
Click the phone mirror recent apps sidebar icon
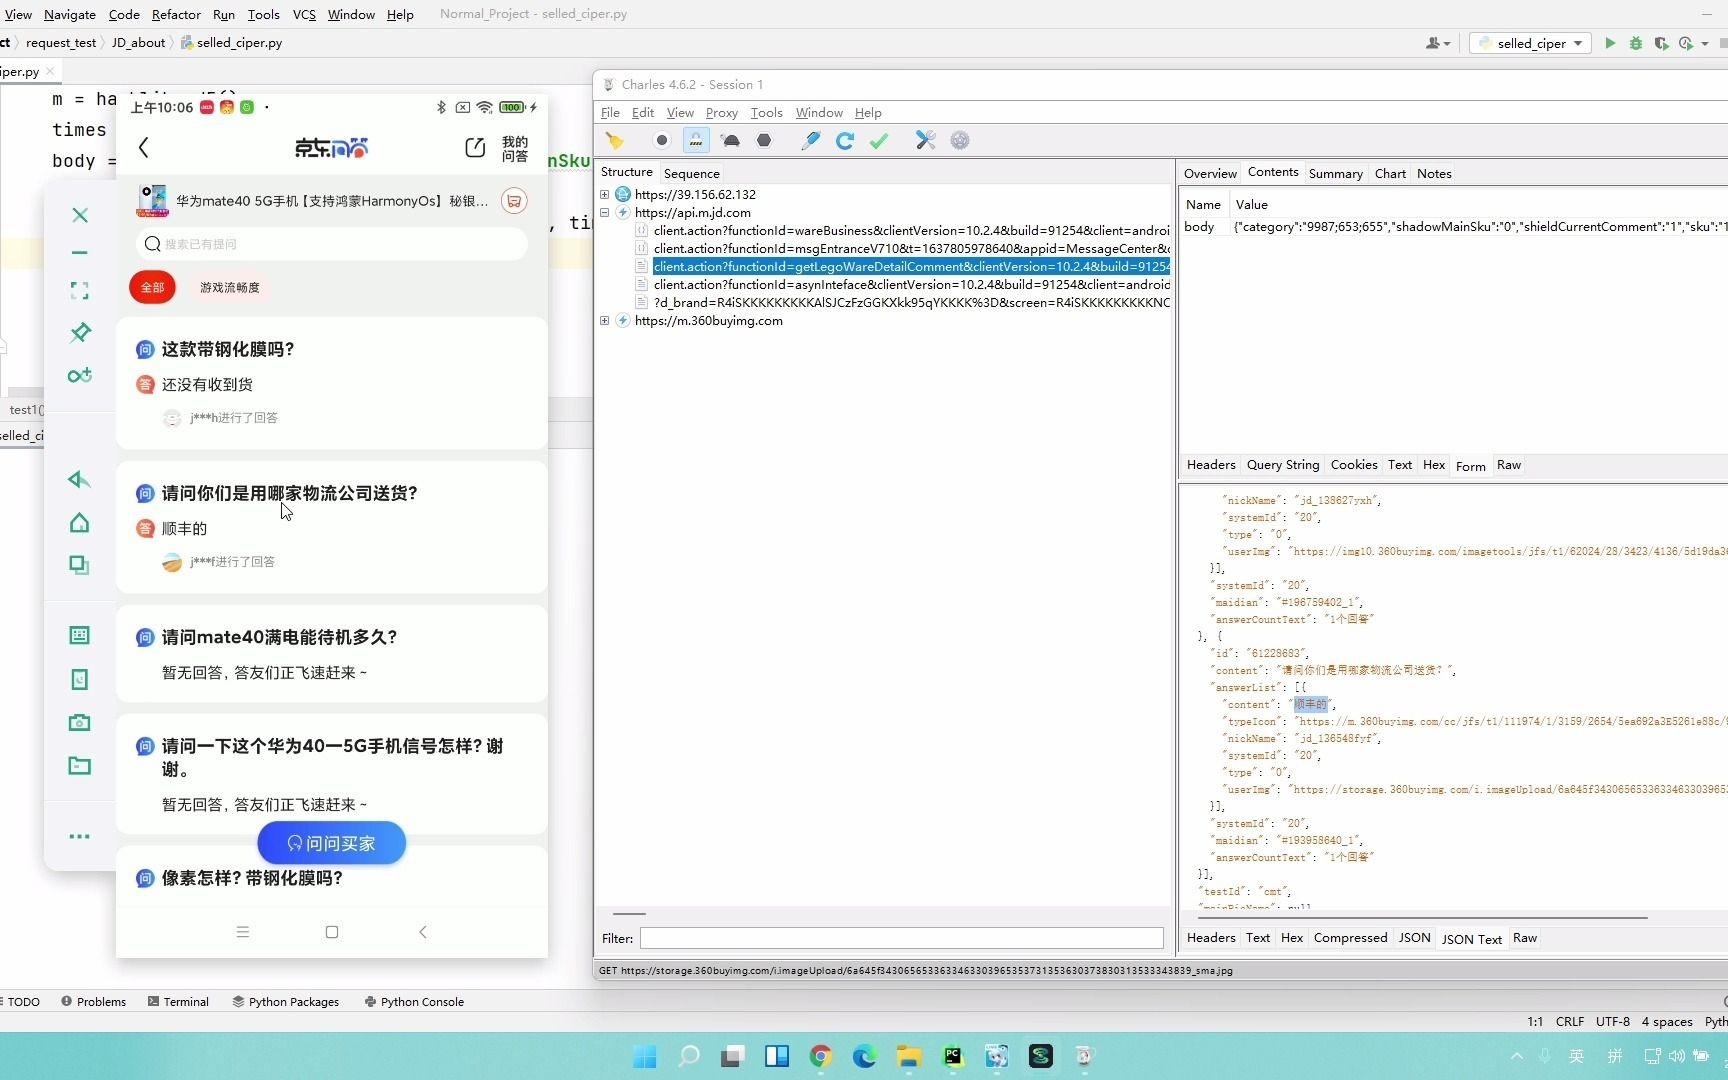[x=79, y=565]
